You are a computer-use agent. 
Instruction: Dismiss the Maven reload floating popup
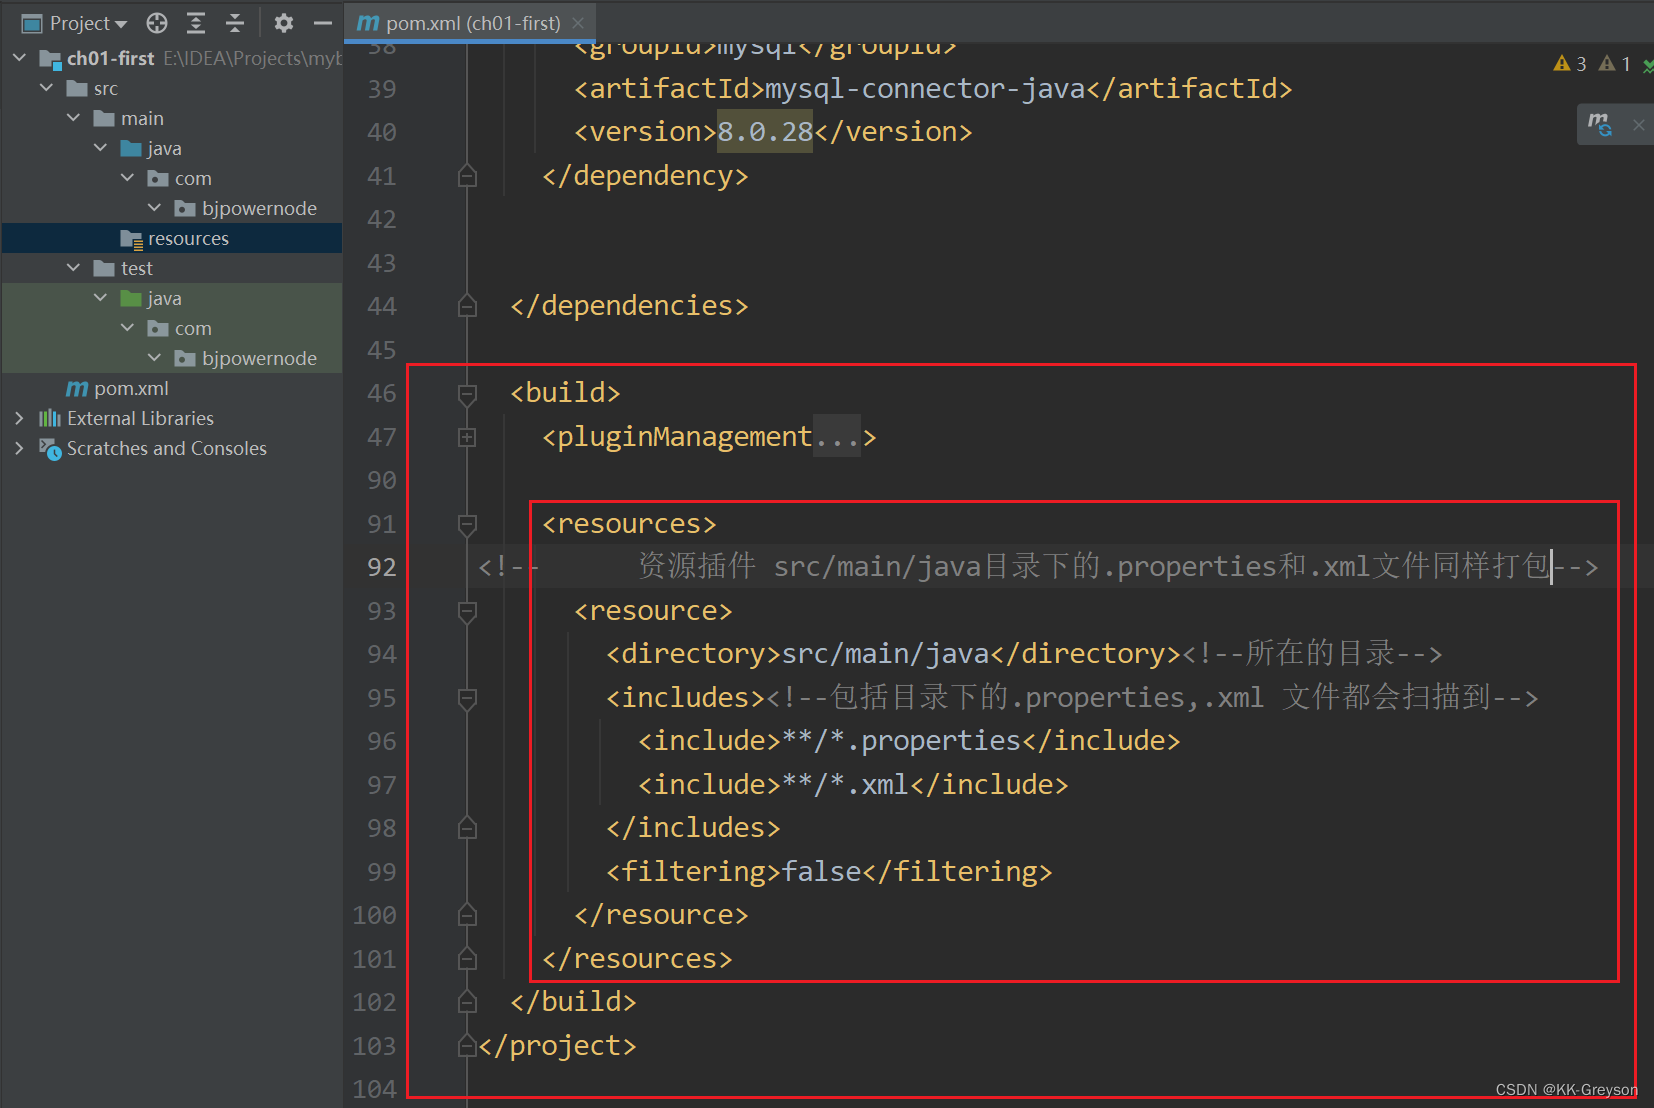(1638, 125)
